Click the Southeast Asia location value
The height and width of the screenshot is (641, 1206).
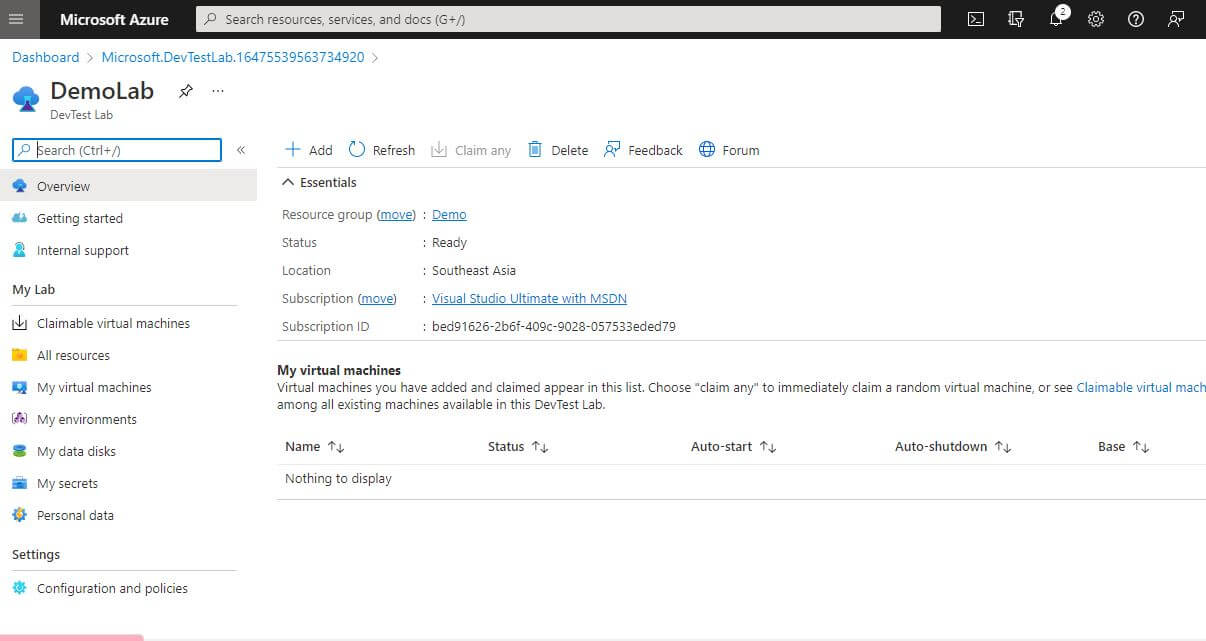(x=474, y=271)
